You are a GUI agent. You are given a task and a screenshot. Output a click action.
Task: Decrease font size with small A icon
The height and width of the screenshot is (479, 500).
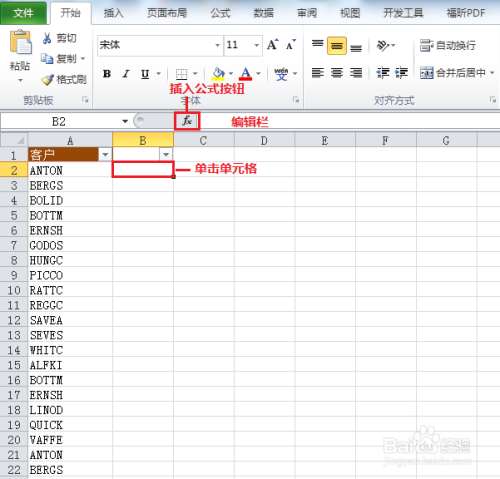click(290, 45)
